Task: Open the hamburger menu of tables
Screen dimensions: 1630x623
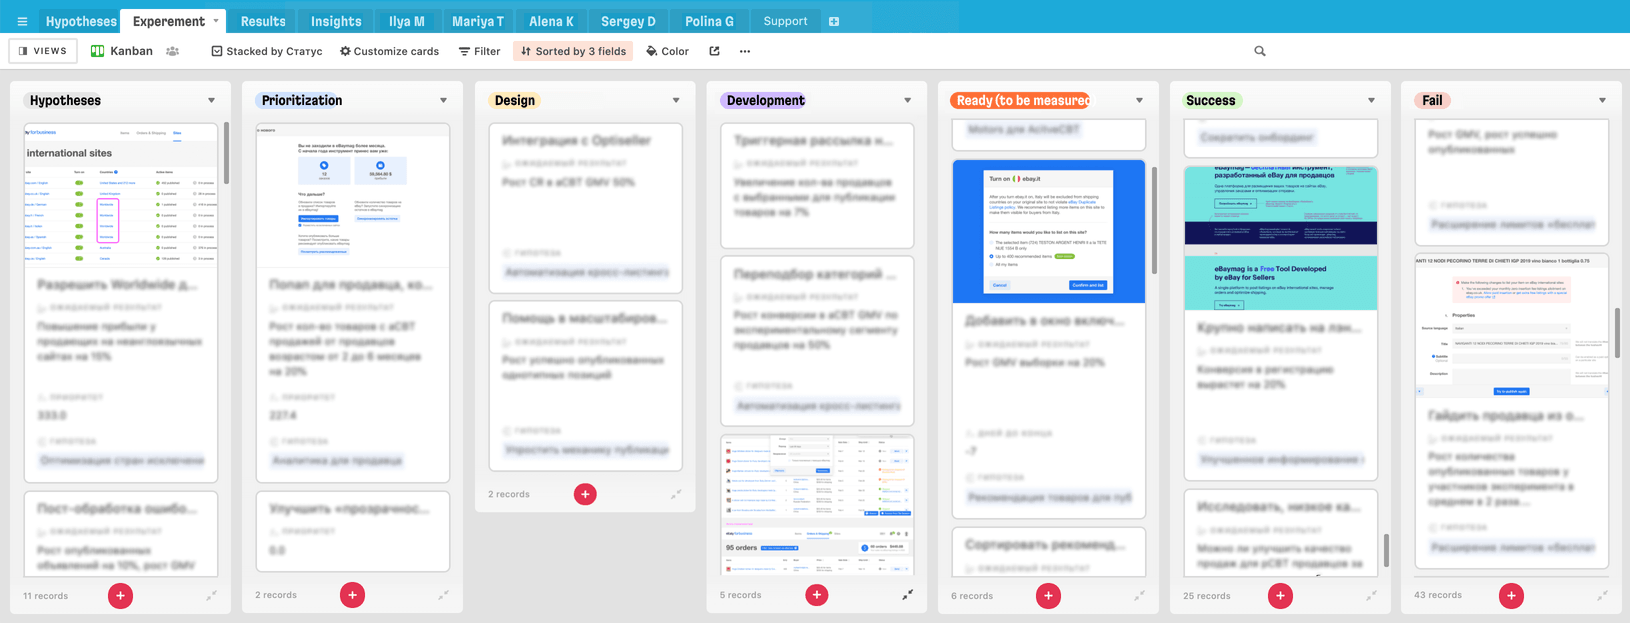Action: pyautogui.click(x=22, y=21)
